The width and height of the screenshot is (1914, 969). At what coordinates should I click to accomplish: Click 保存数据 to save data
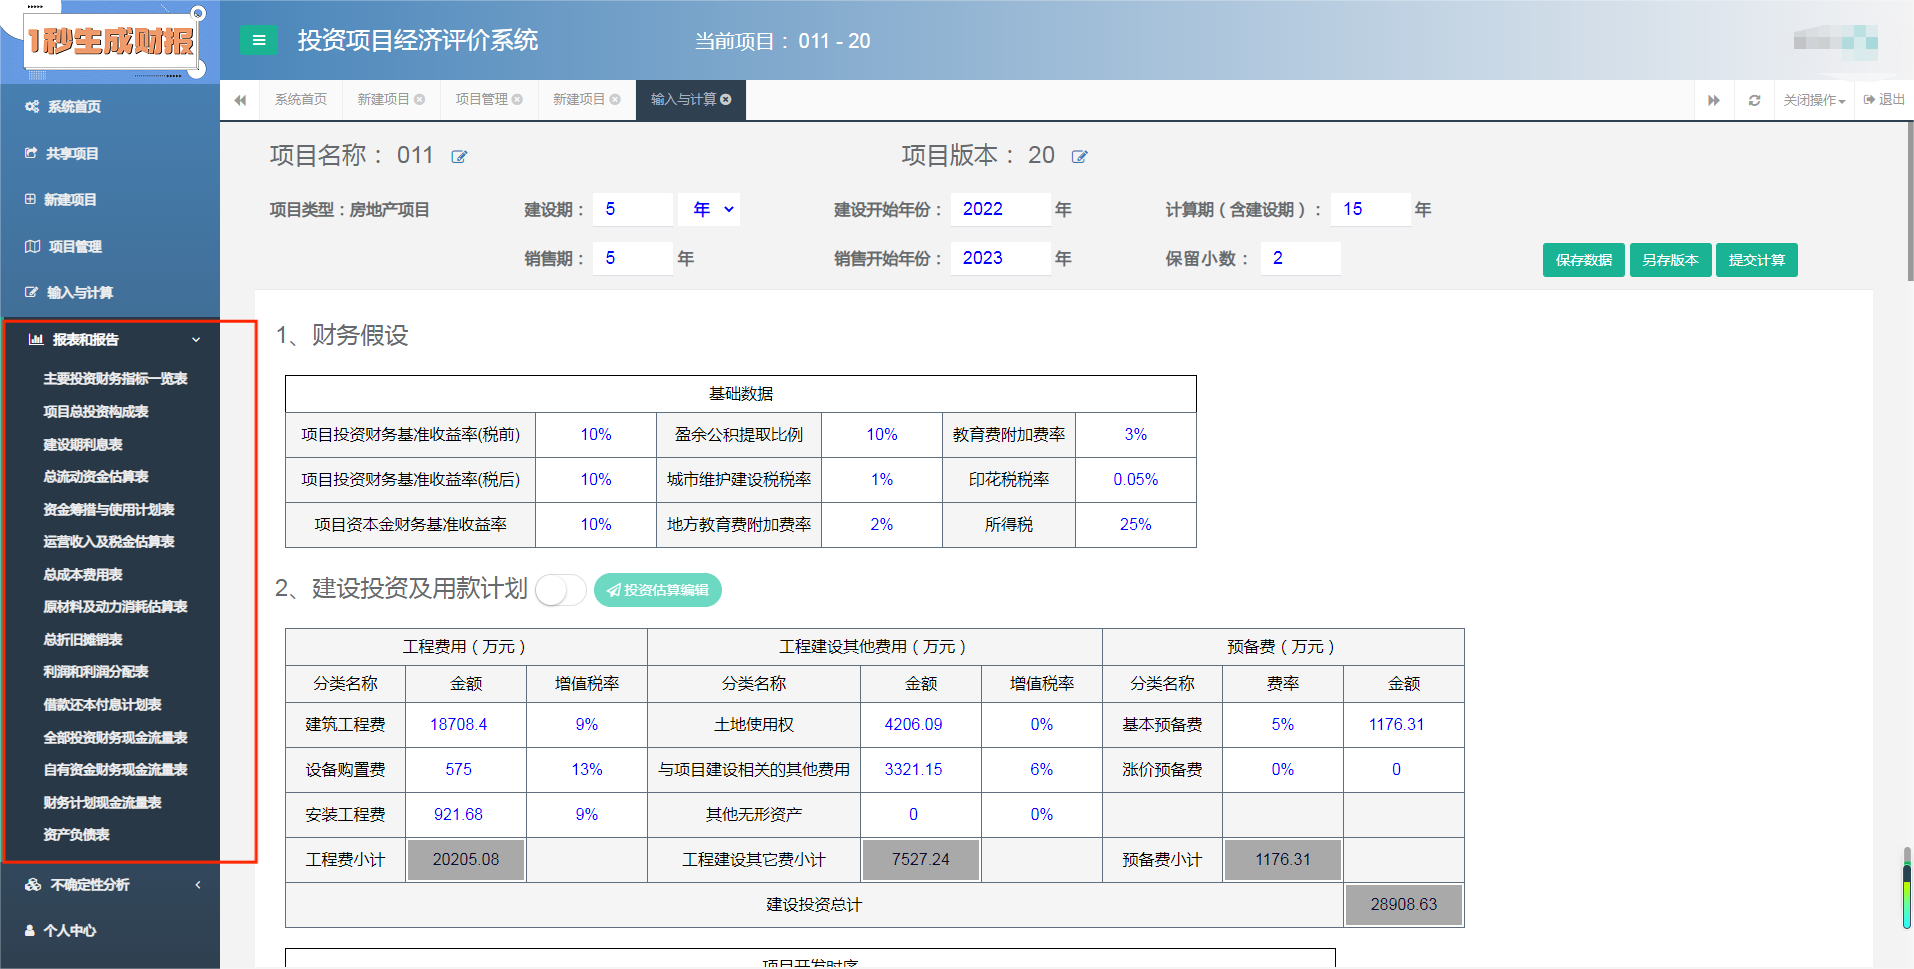[1583, 260]
